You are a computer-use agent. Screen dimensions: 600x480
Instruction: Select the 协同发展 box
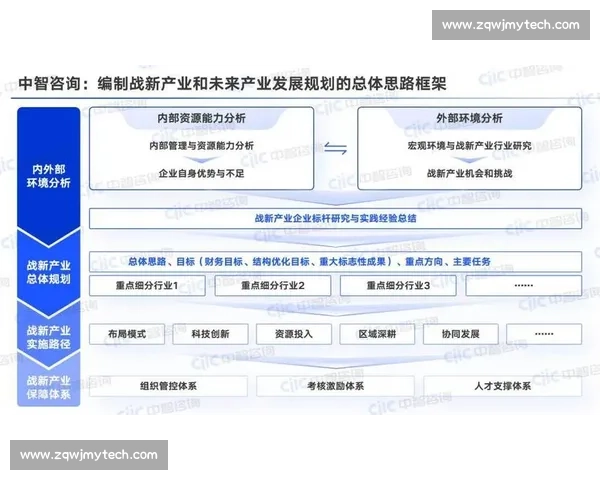click(x=461, y=334)
